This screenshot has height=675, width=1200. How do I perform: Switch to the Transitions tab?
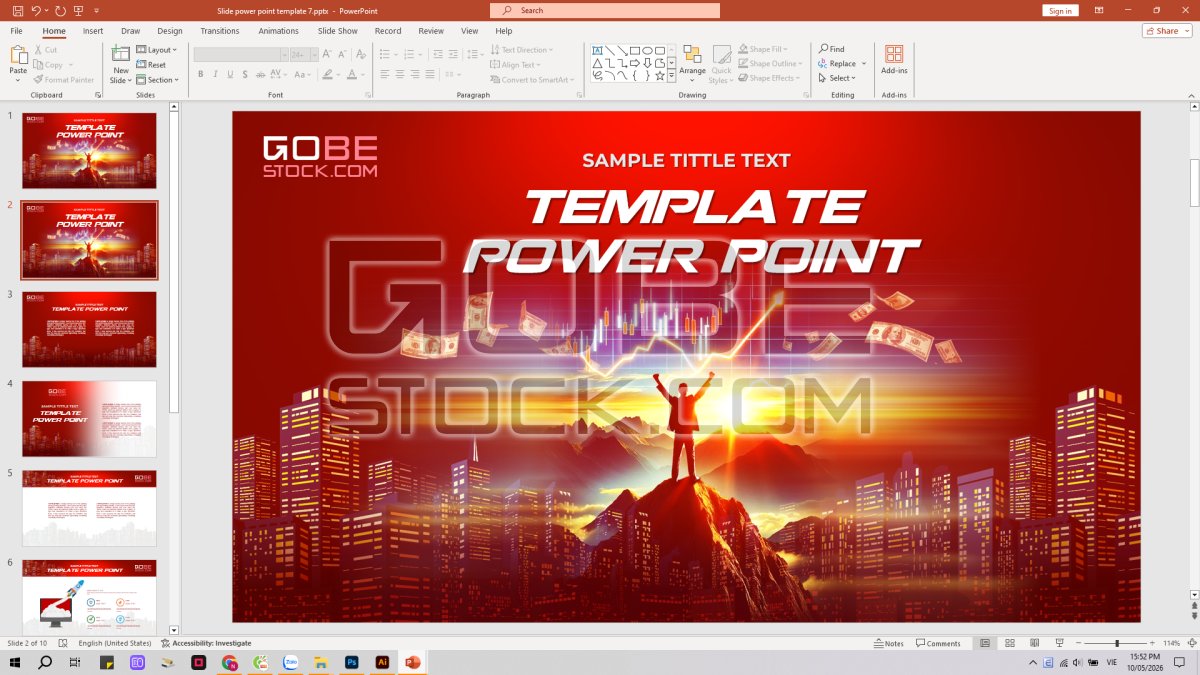pos(220,31)
